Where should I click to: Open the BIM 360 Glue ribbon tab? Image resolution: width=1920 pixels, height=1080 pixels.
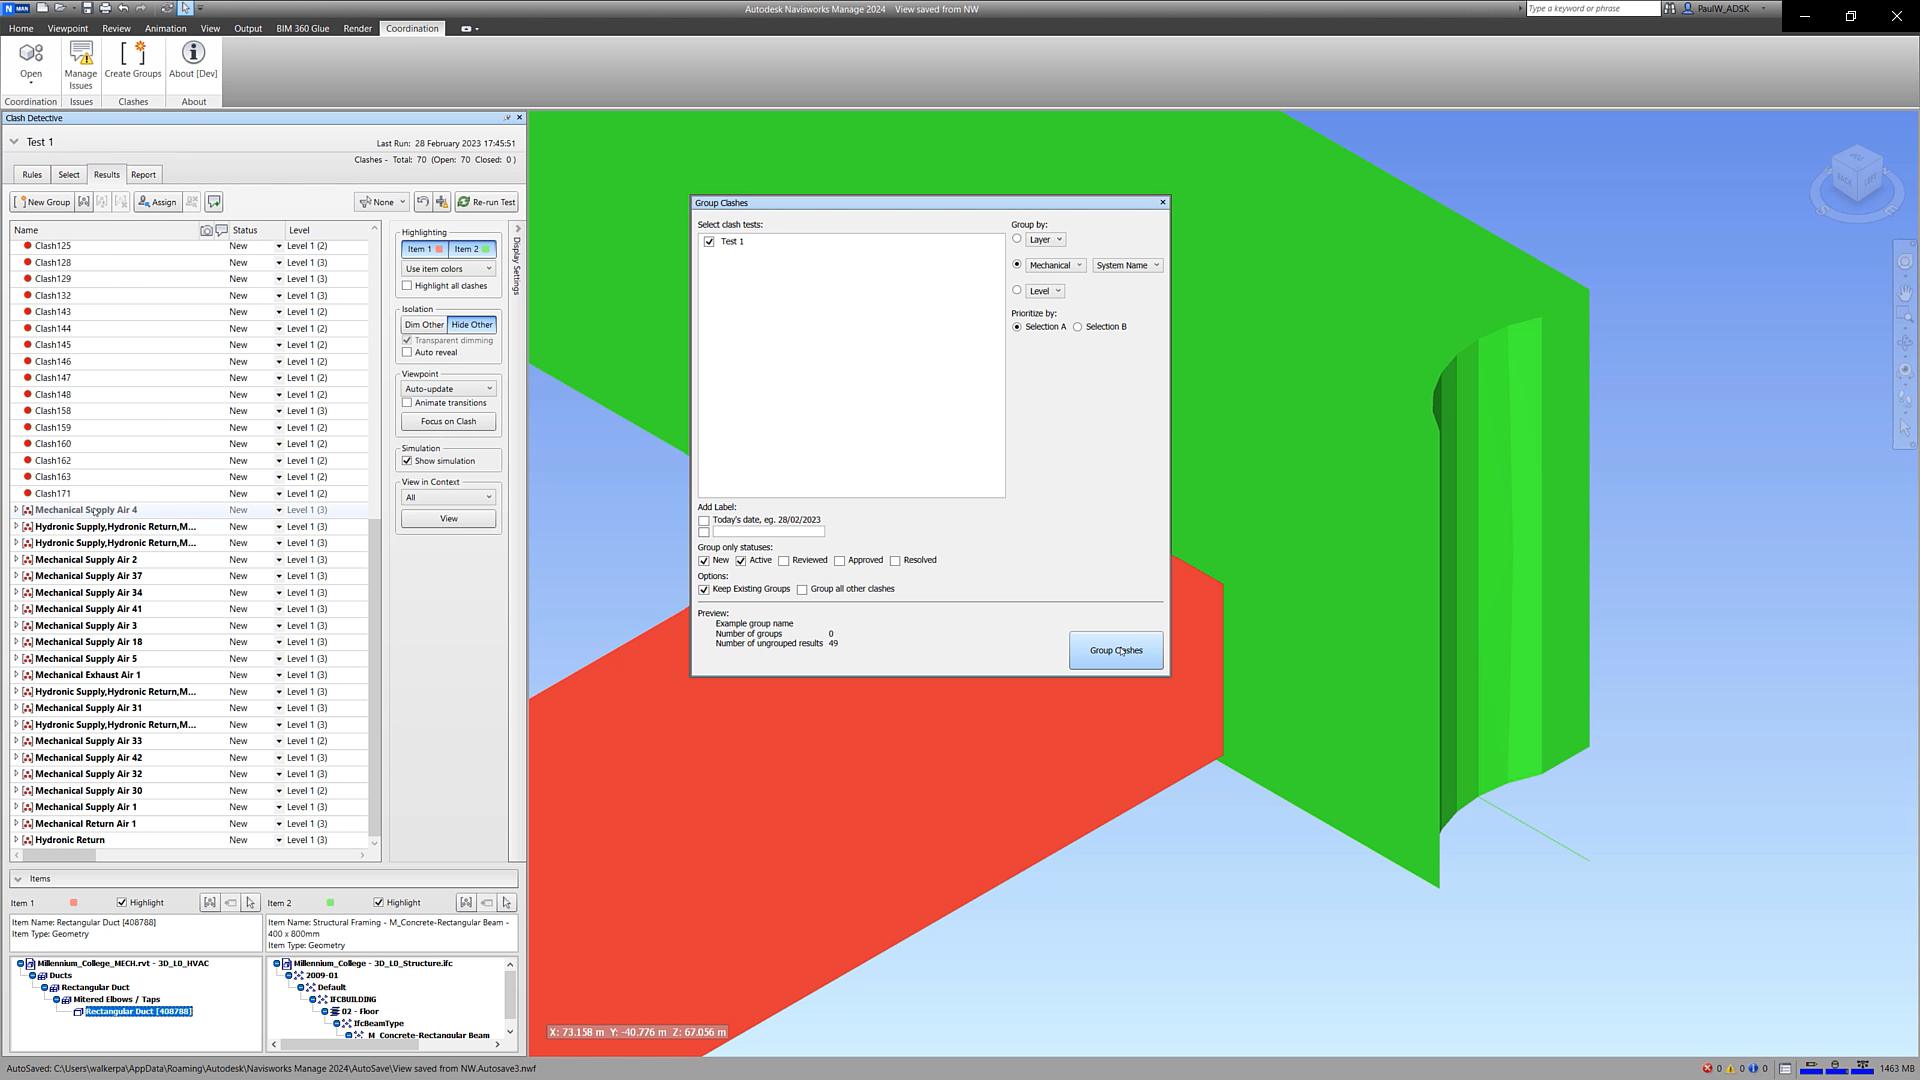[x=302, y=28]
